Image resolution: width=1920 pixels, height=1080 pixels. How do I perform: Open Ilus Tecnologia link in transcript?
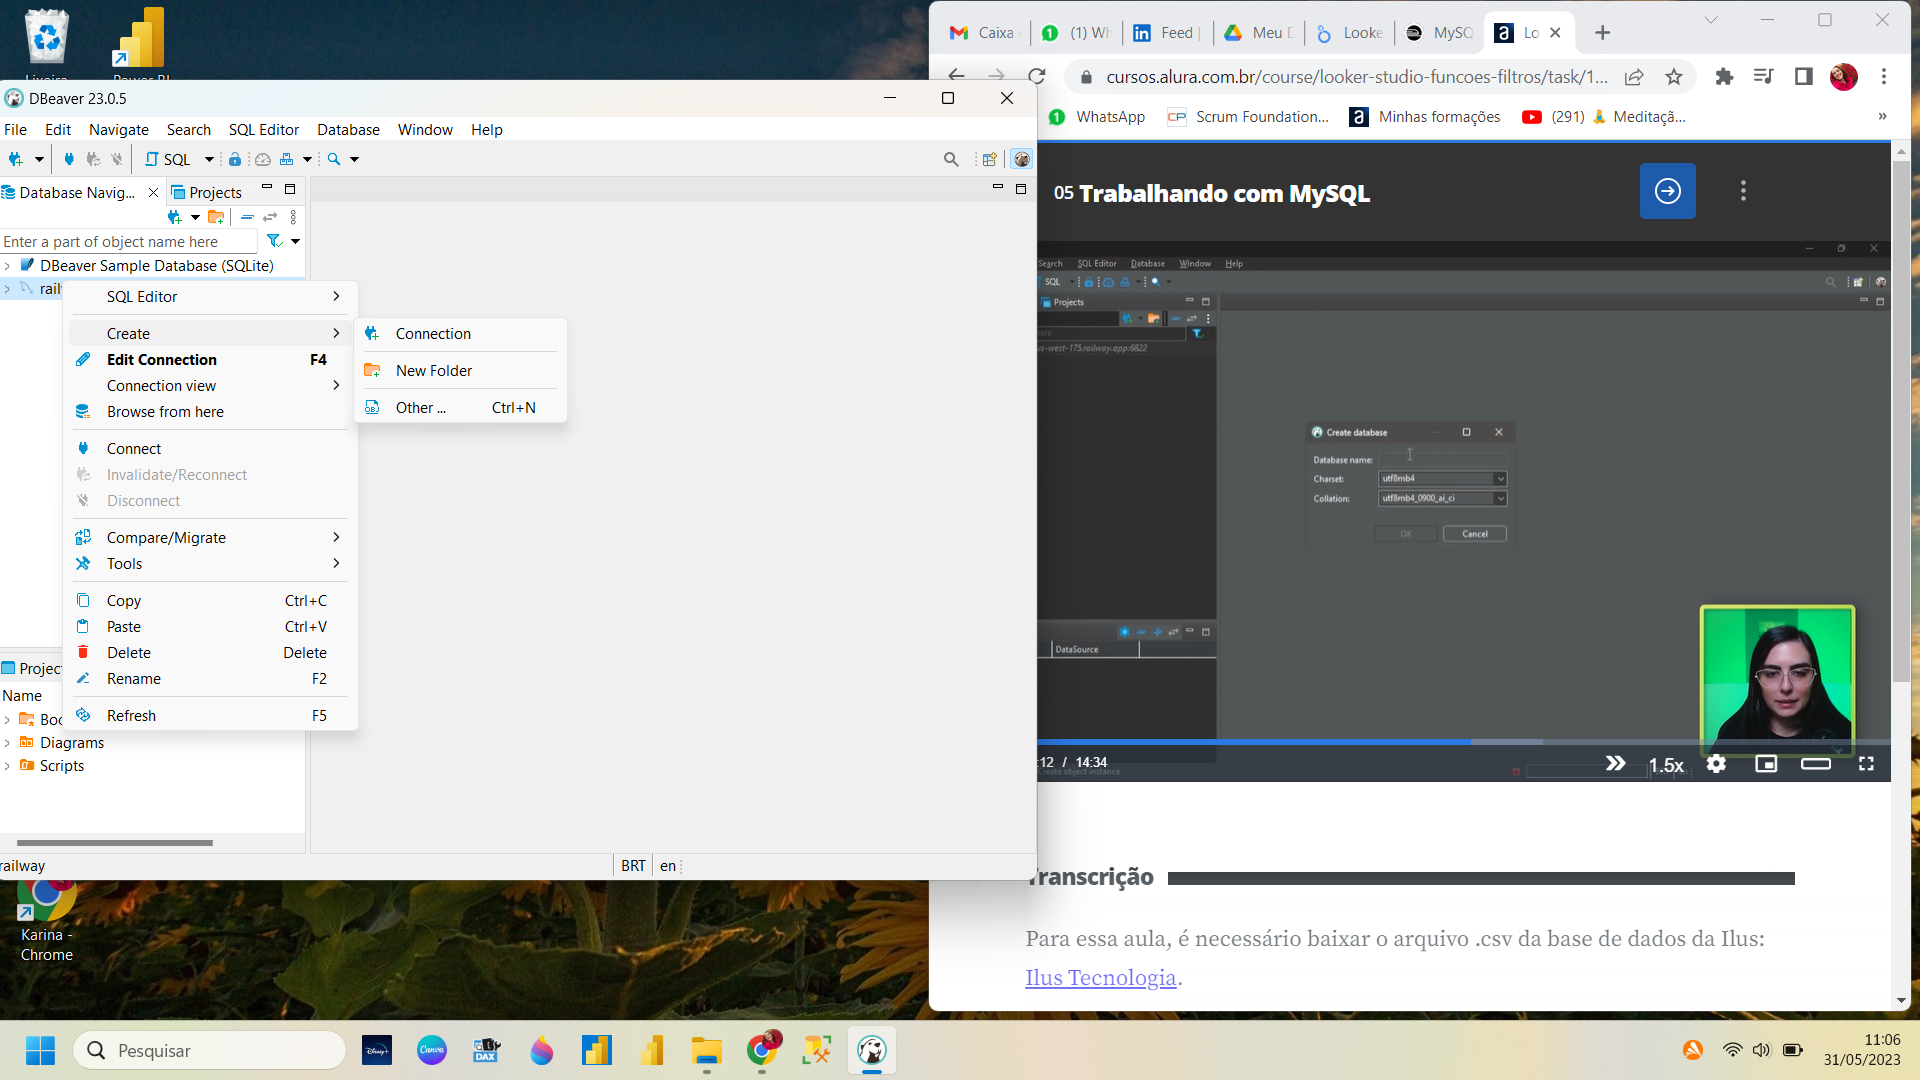(x=1100, y=978)
